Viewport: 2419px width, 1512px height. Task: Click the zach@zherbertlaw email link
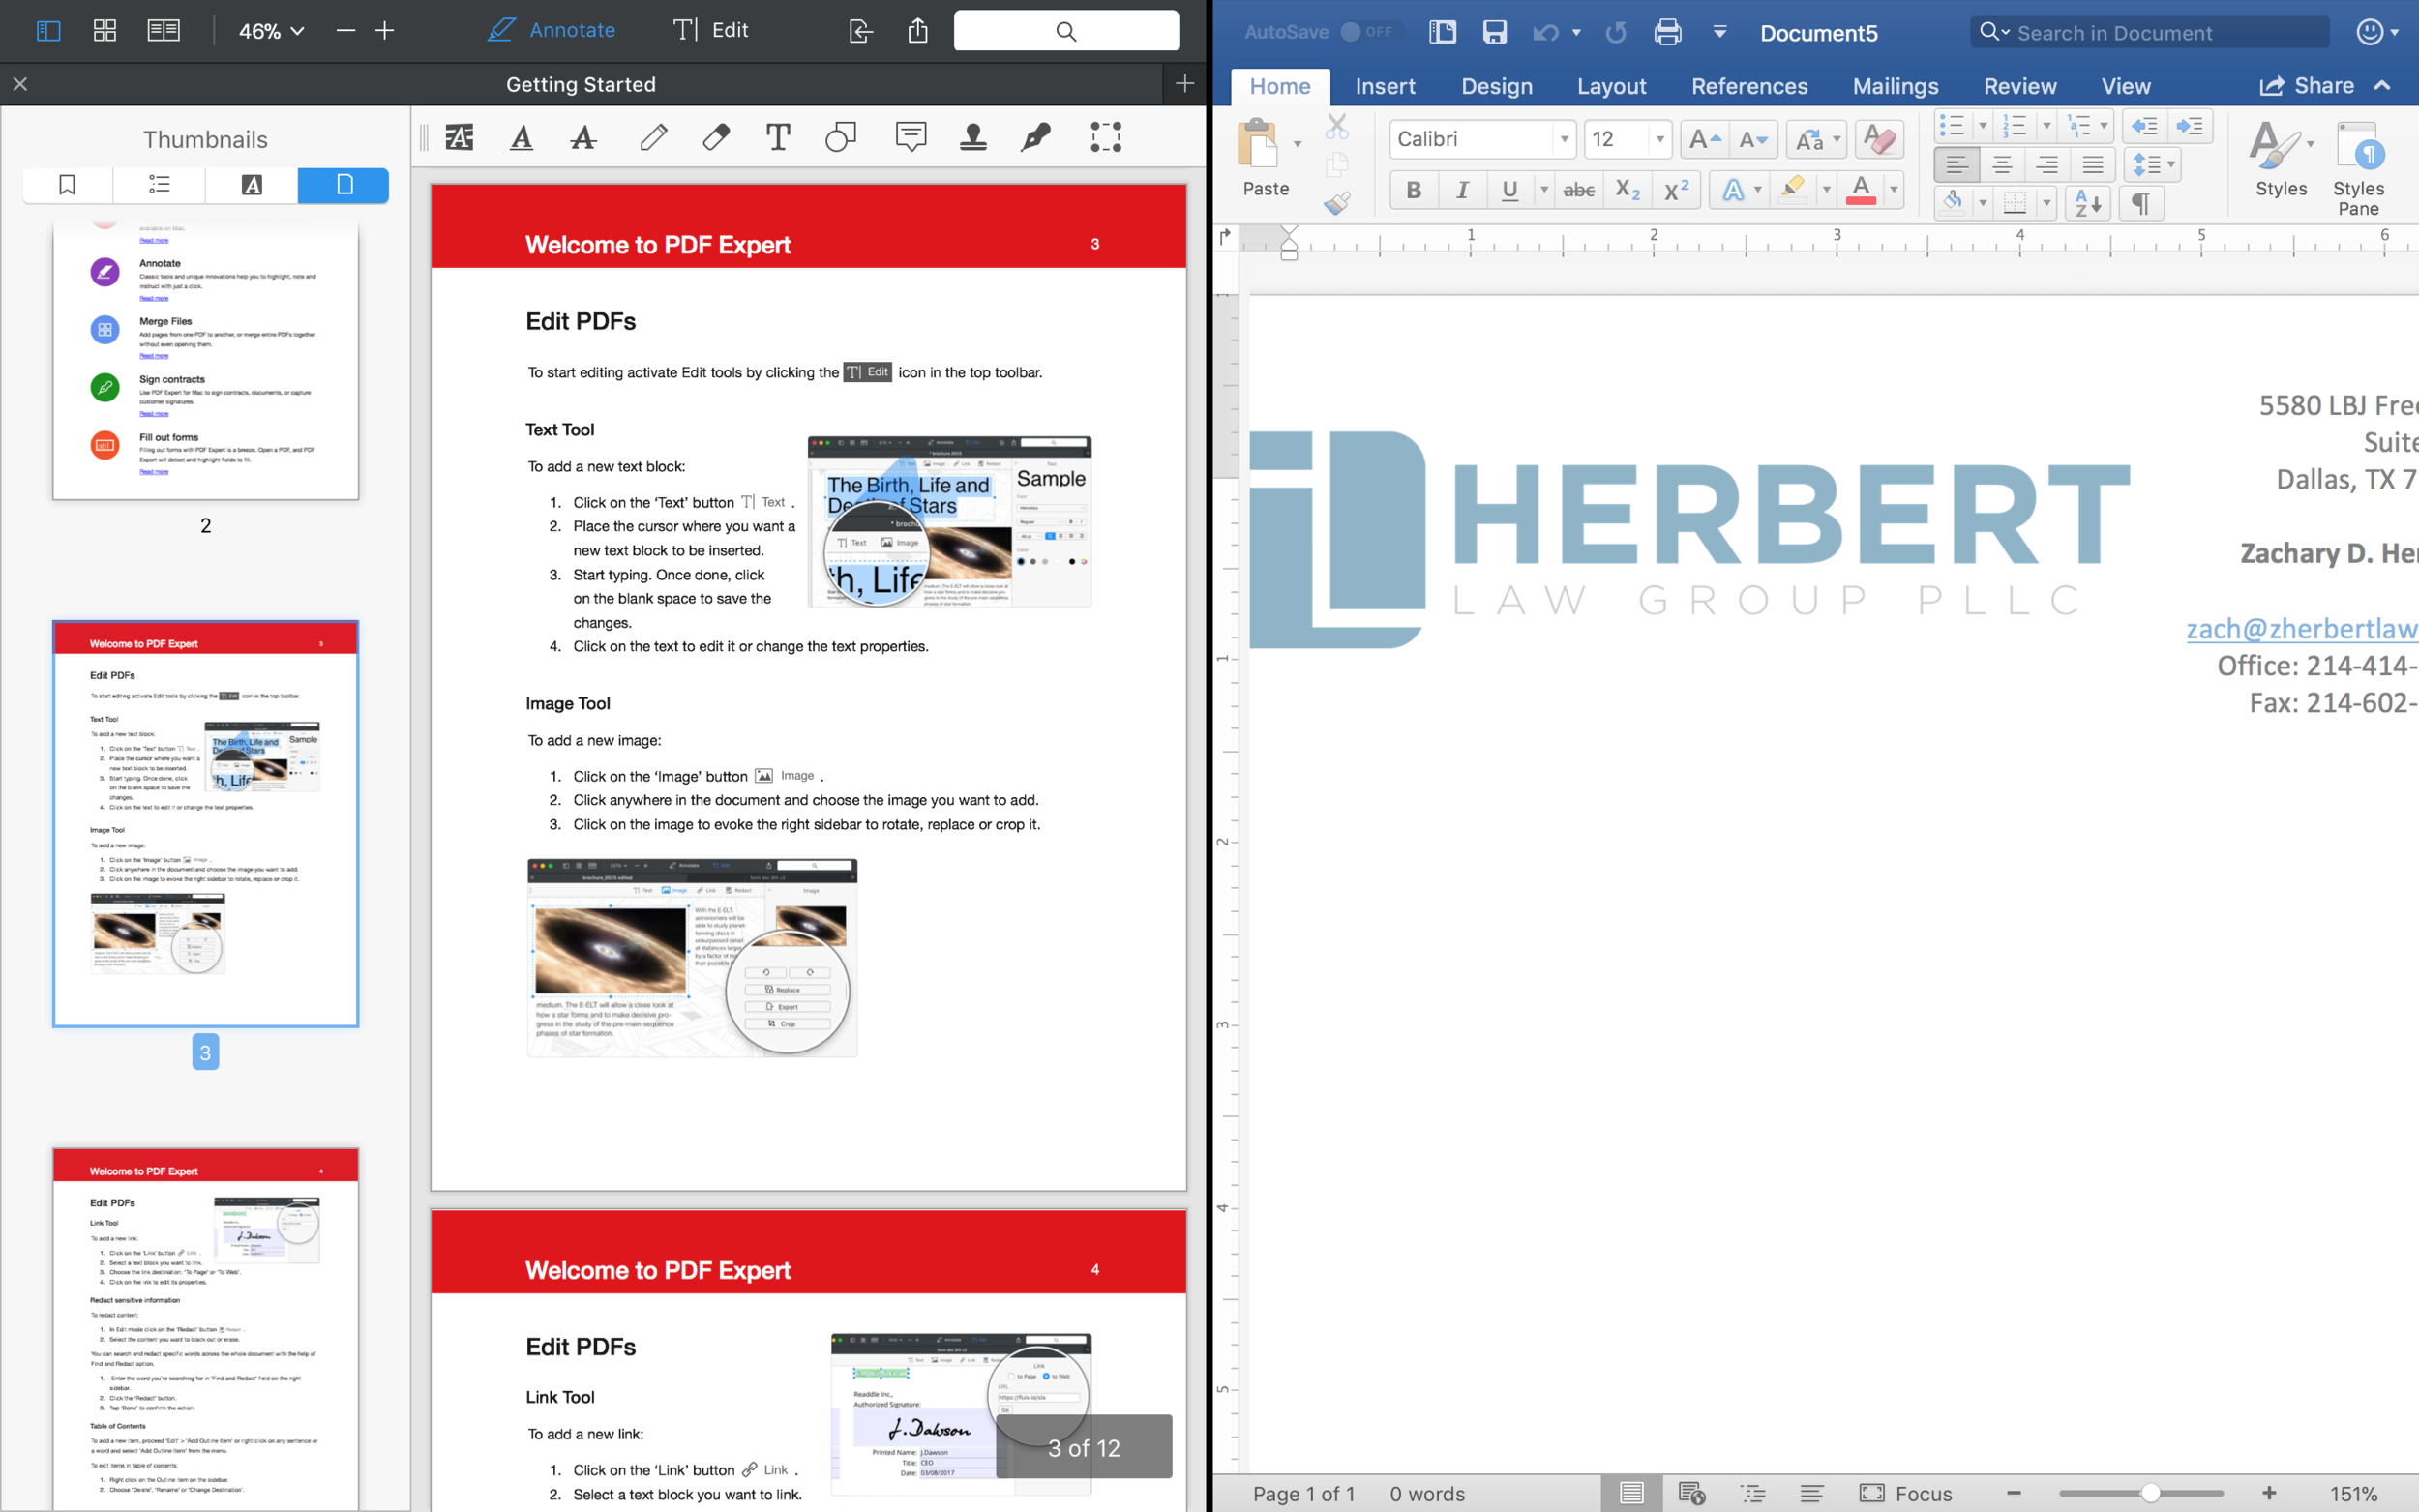tap(2302, 629)
